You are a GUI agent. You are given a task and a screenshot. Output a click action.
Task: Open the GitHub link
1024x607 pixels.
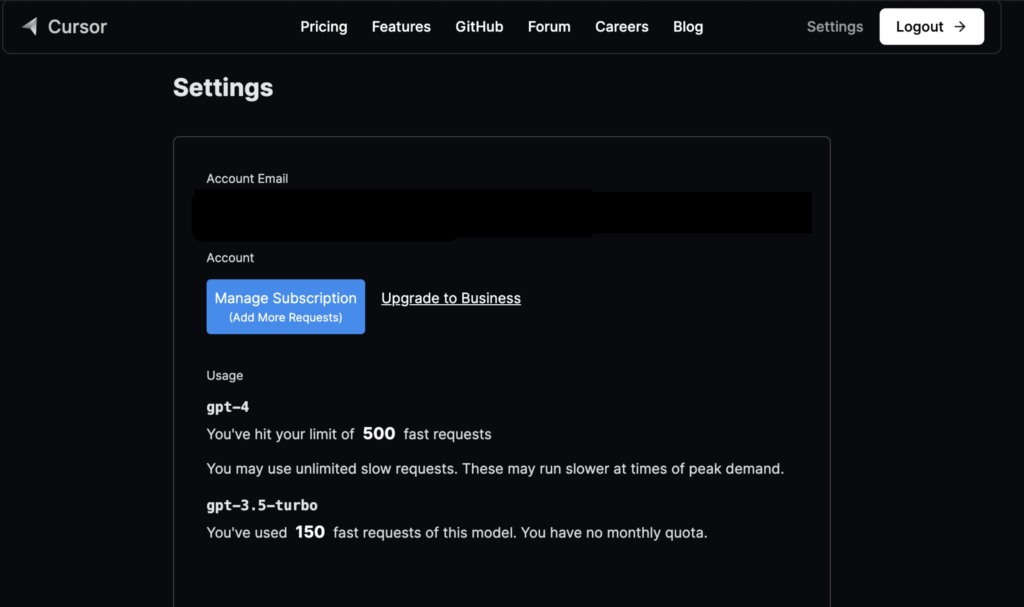[479, 27]
